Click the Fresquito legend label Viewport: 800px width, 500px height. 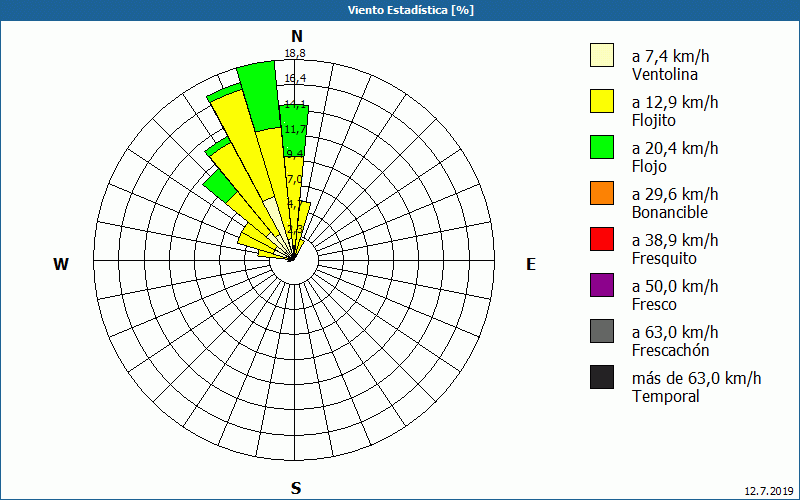click(664, 258)
